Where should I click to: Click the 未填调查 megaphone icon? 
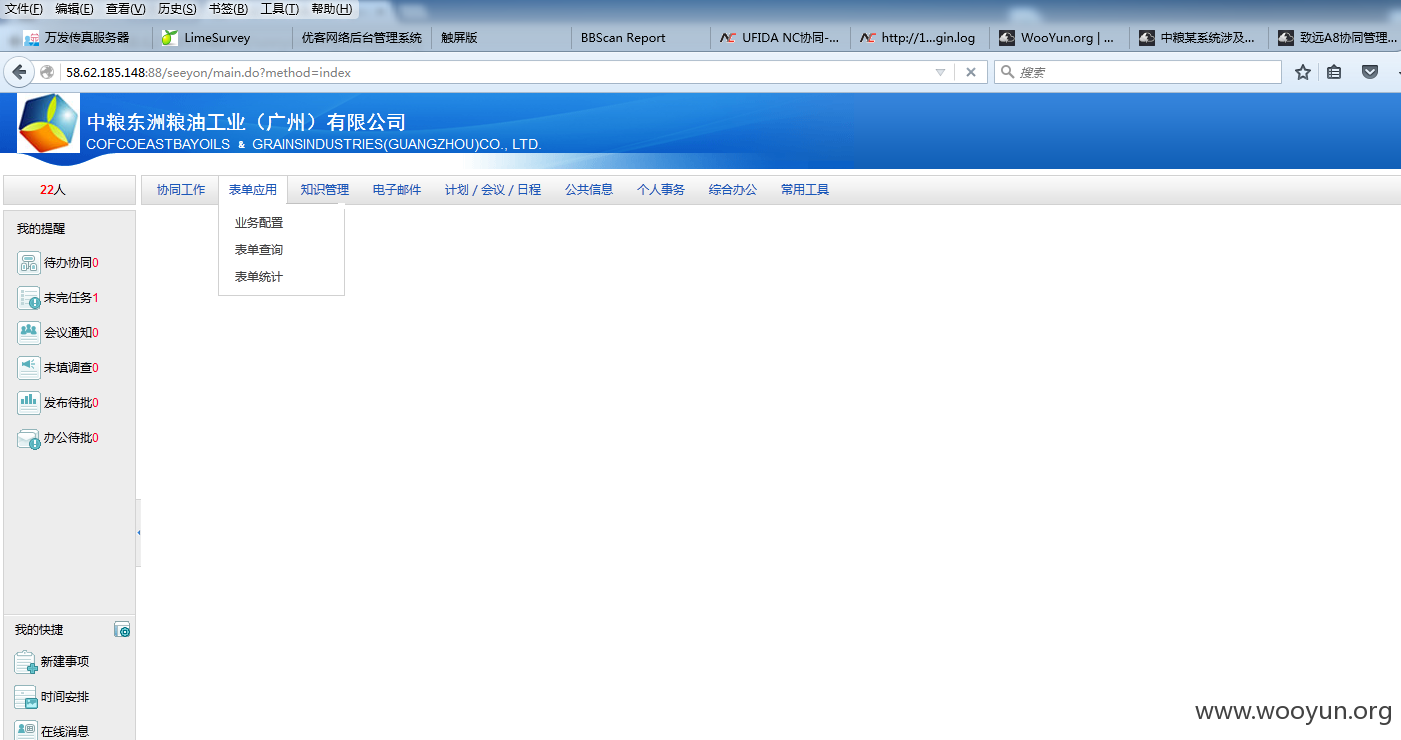(x=29, y=368)
